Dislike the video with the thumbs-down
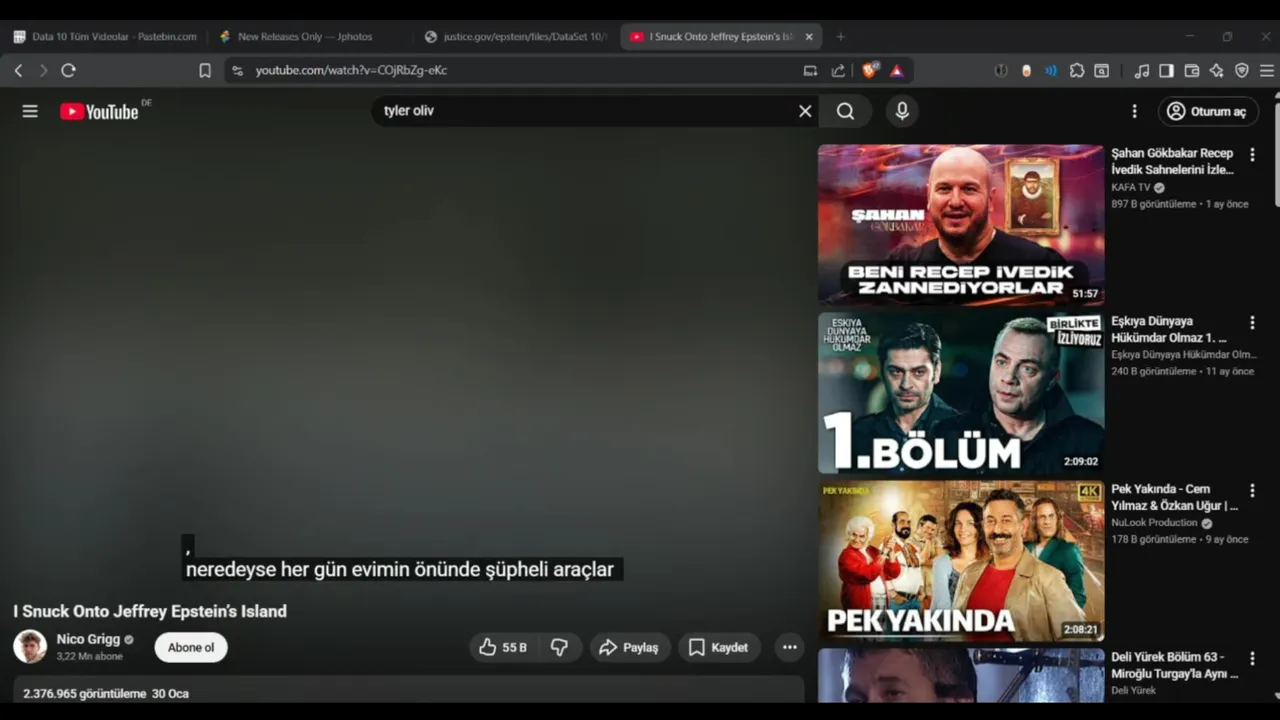Screen dimensions: 1280x720 (x=560, y=647)
